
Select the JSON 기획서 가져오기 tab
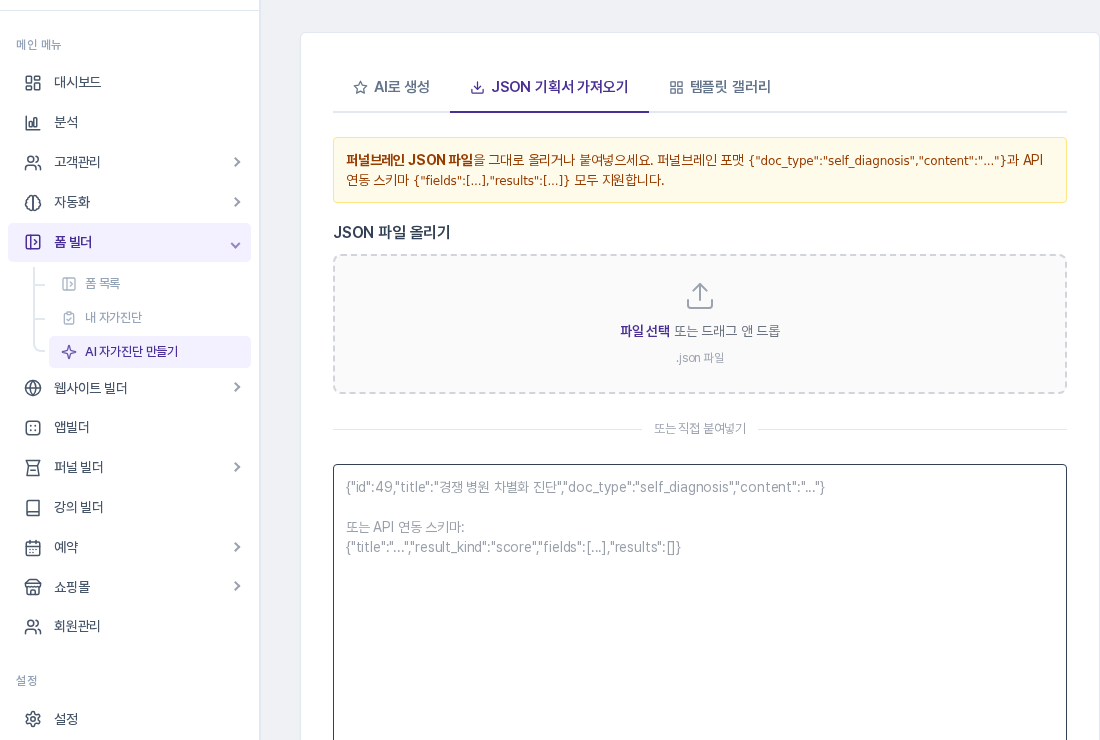click(549, 88)
